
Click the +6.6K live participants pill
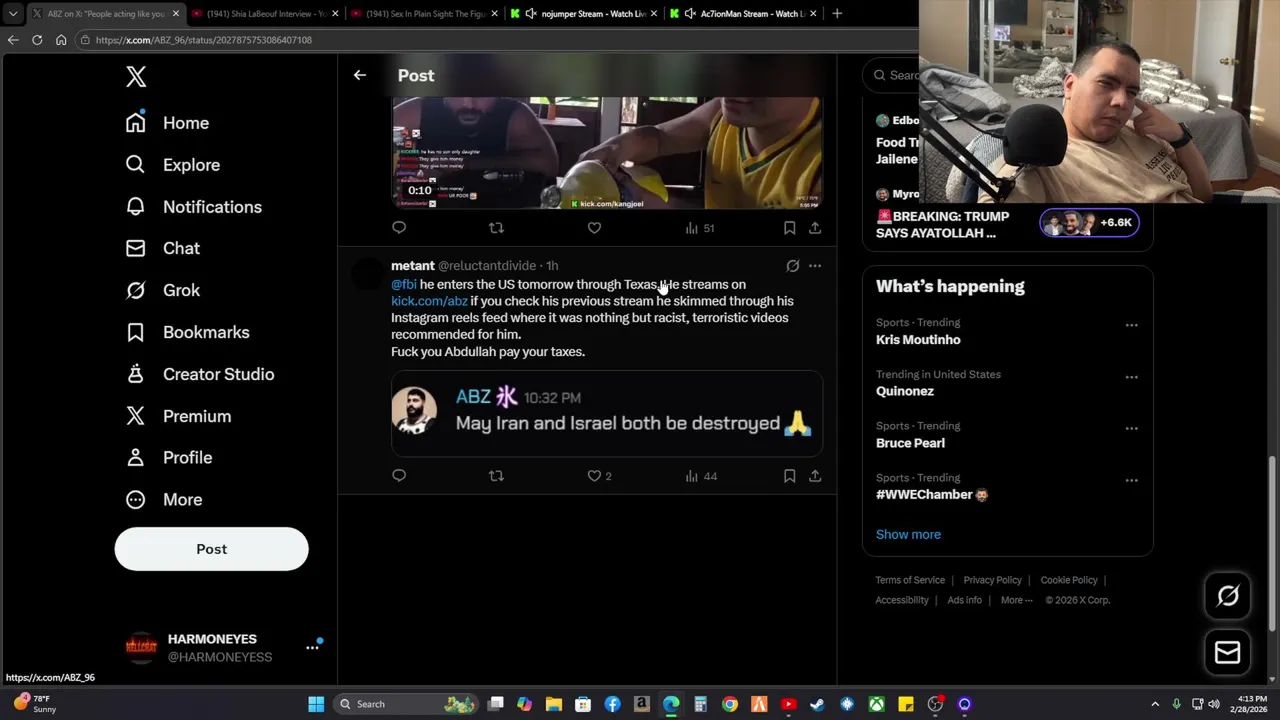coord(1089,223)
